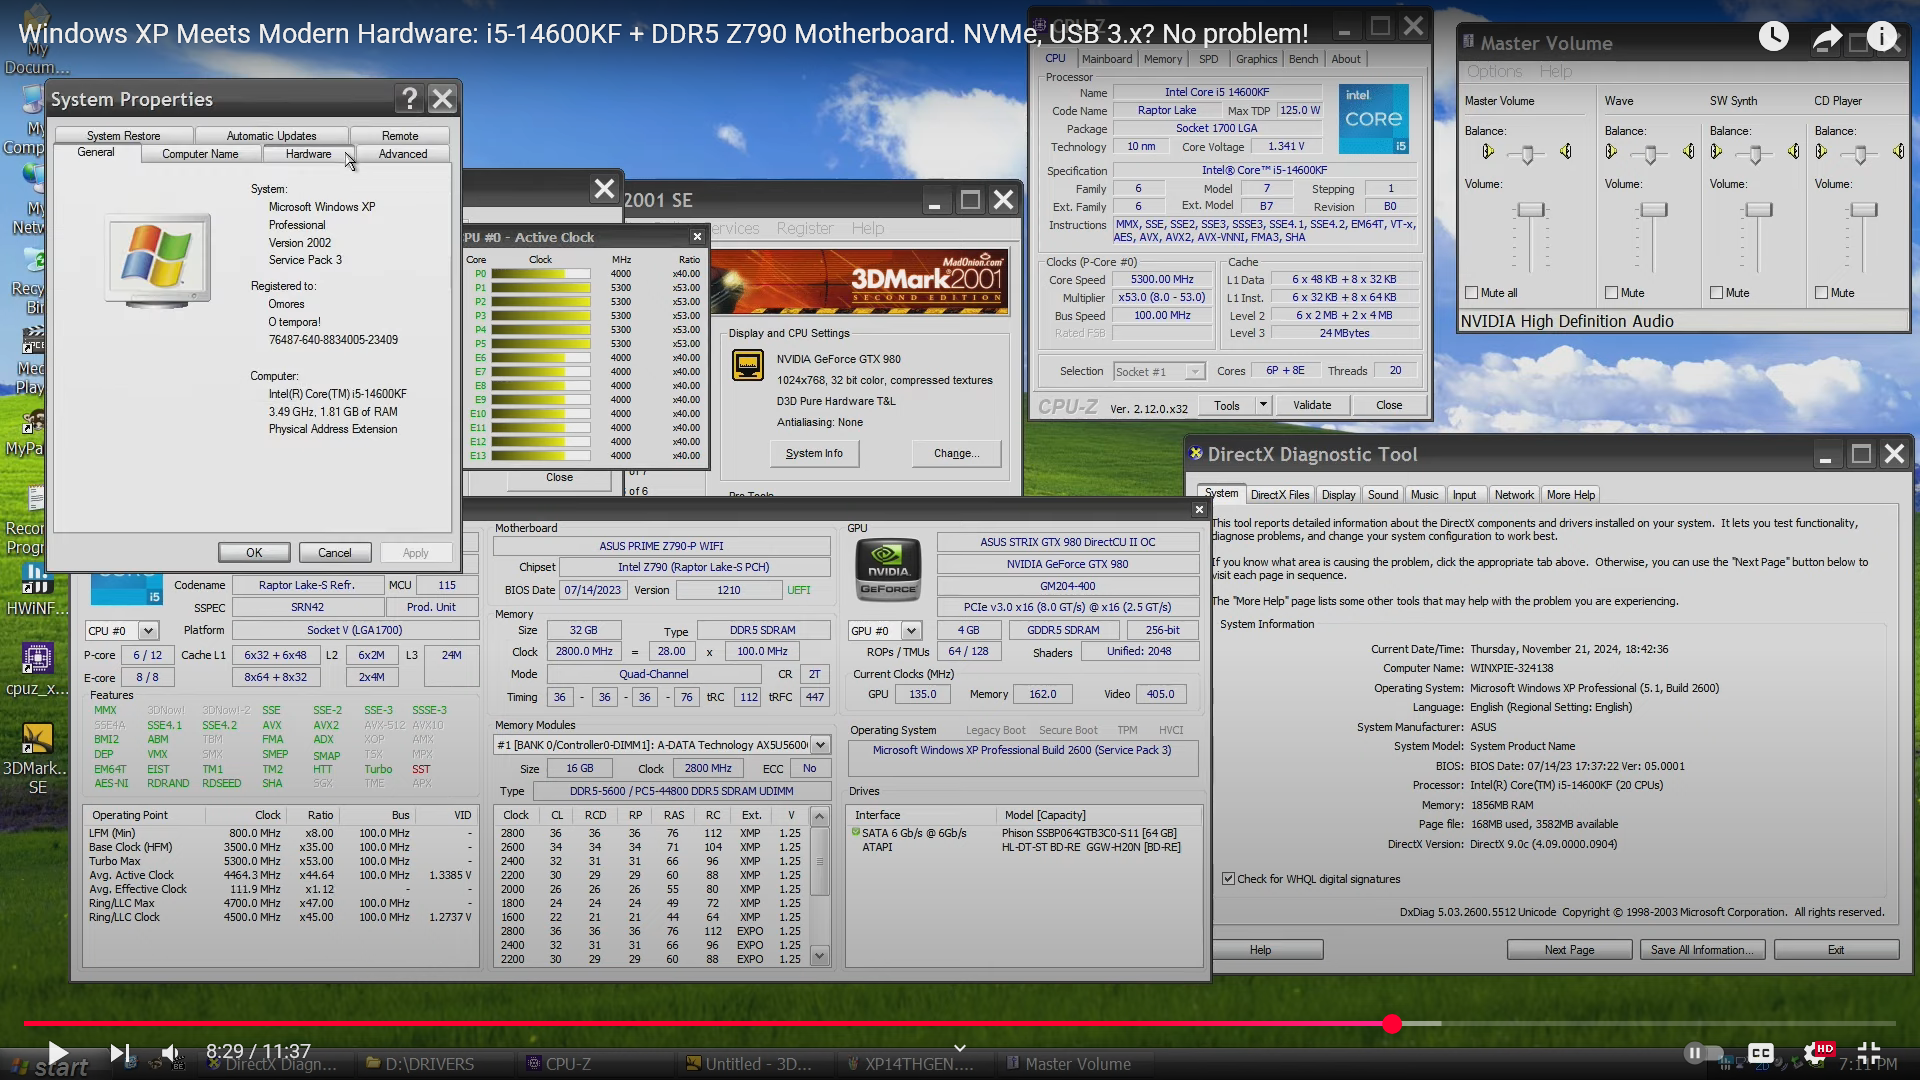
Task: Open Advanced tab in System Properties
Action: 403,154
